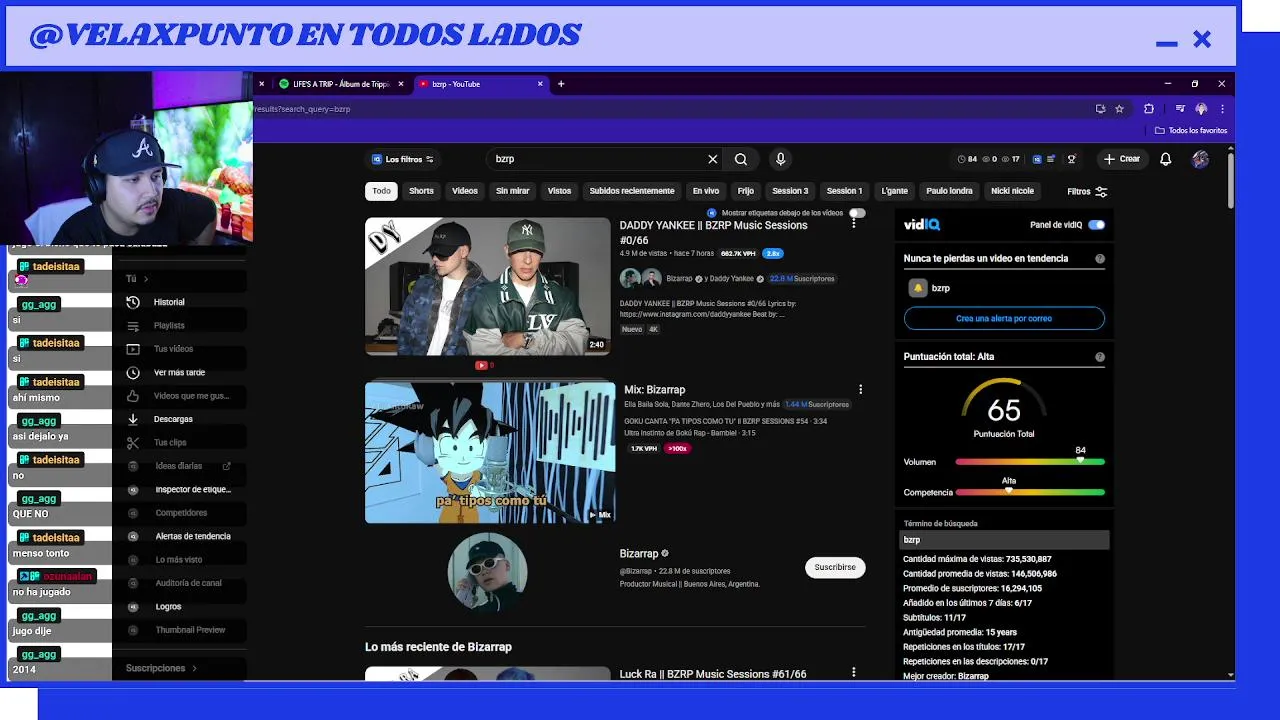Open the YouTube account avatar menu
Viewport: 1280px width, 720px height.
pyautogui.click(x=1201, y=159)
